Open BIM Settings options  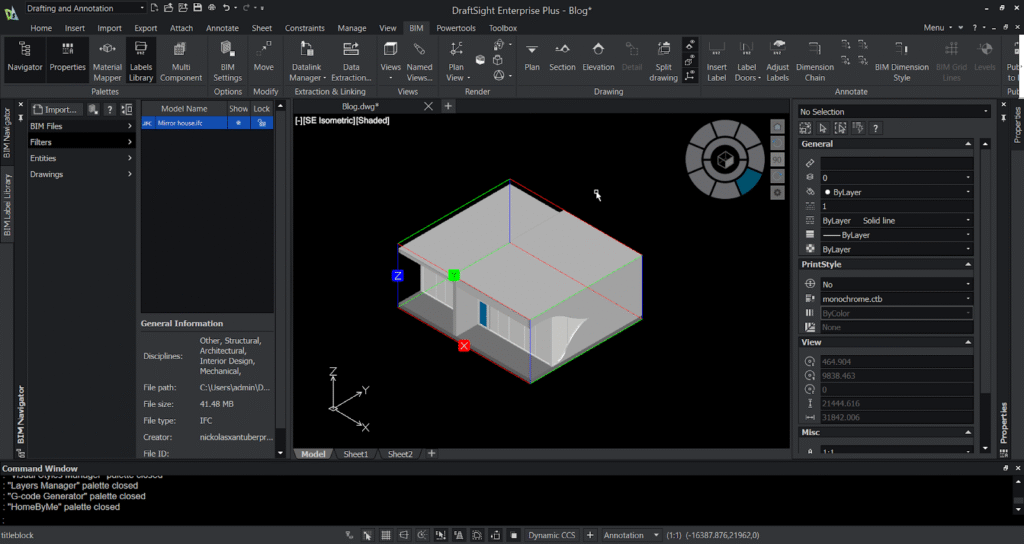coord(227,60)
